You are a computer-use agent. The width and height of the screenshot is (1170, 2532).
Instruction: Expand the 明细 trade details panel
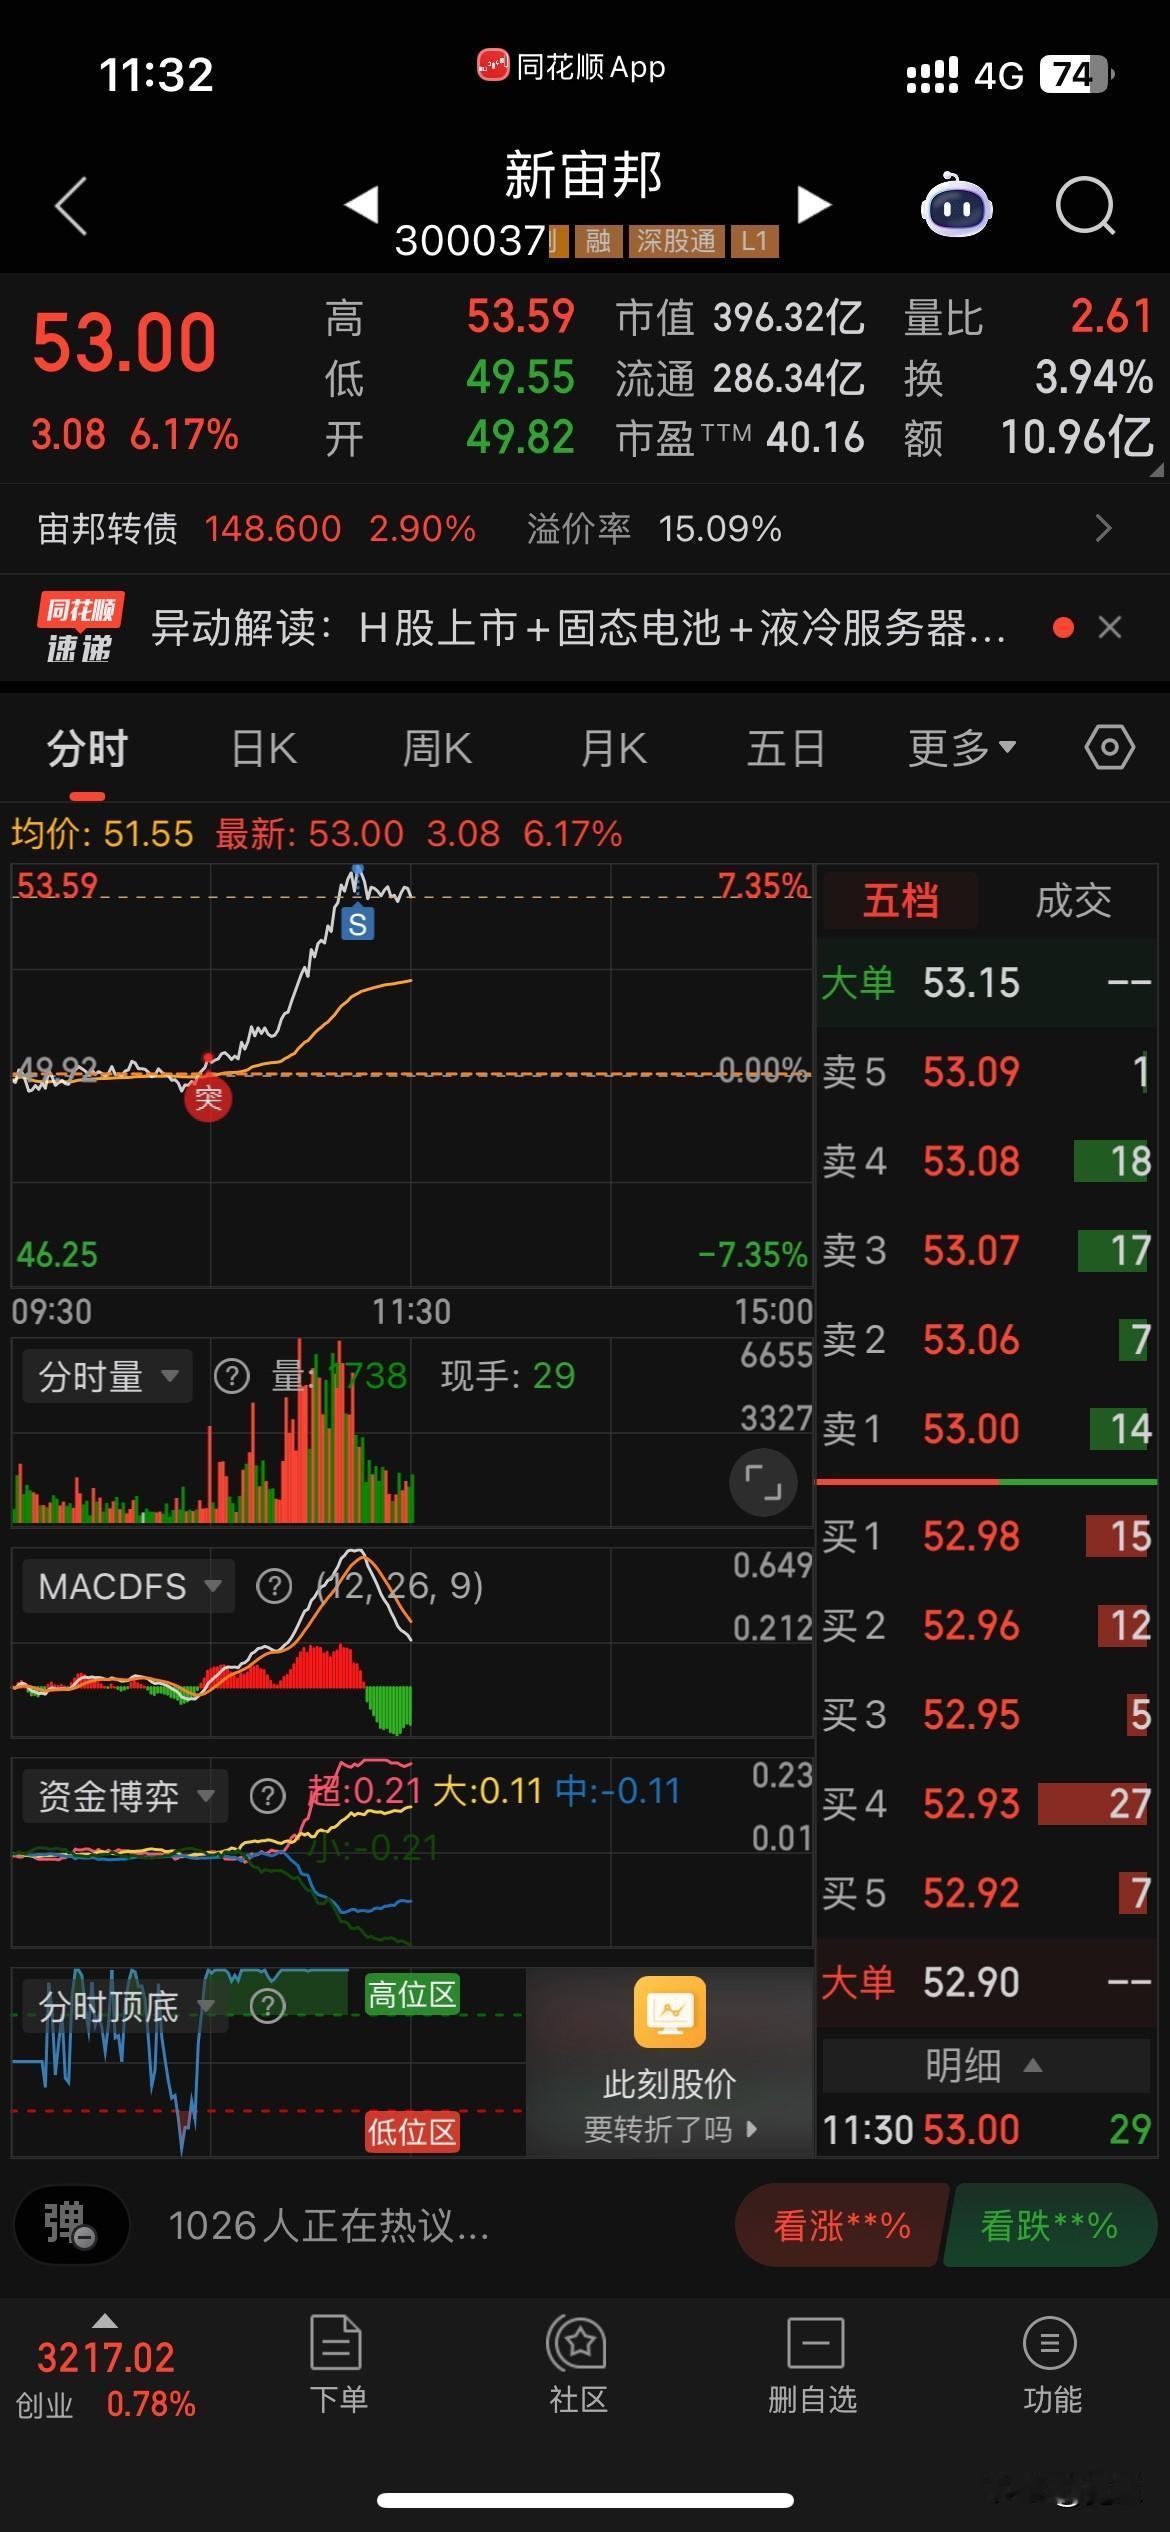tap(985, 2065)
